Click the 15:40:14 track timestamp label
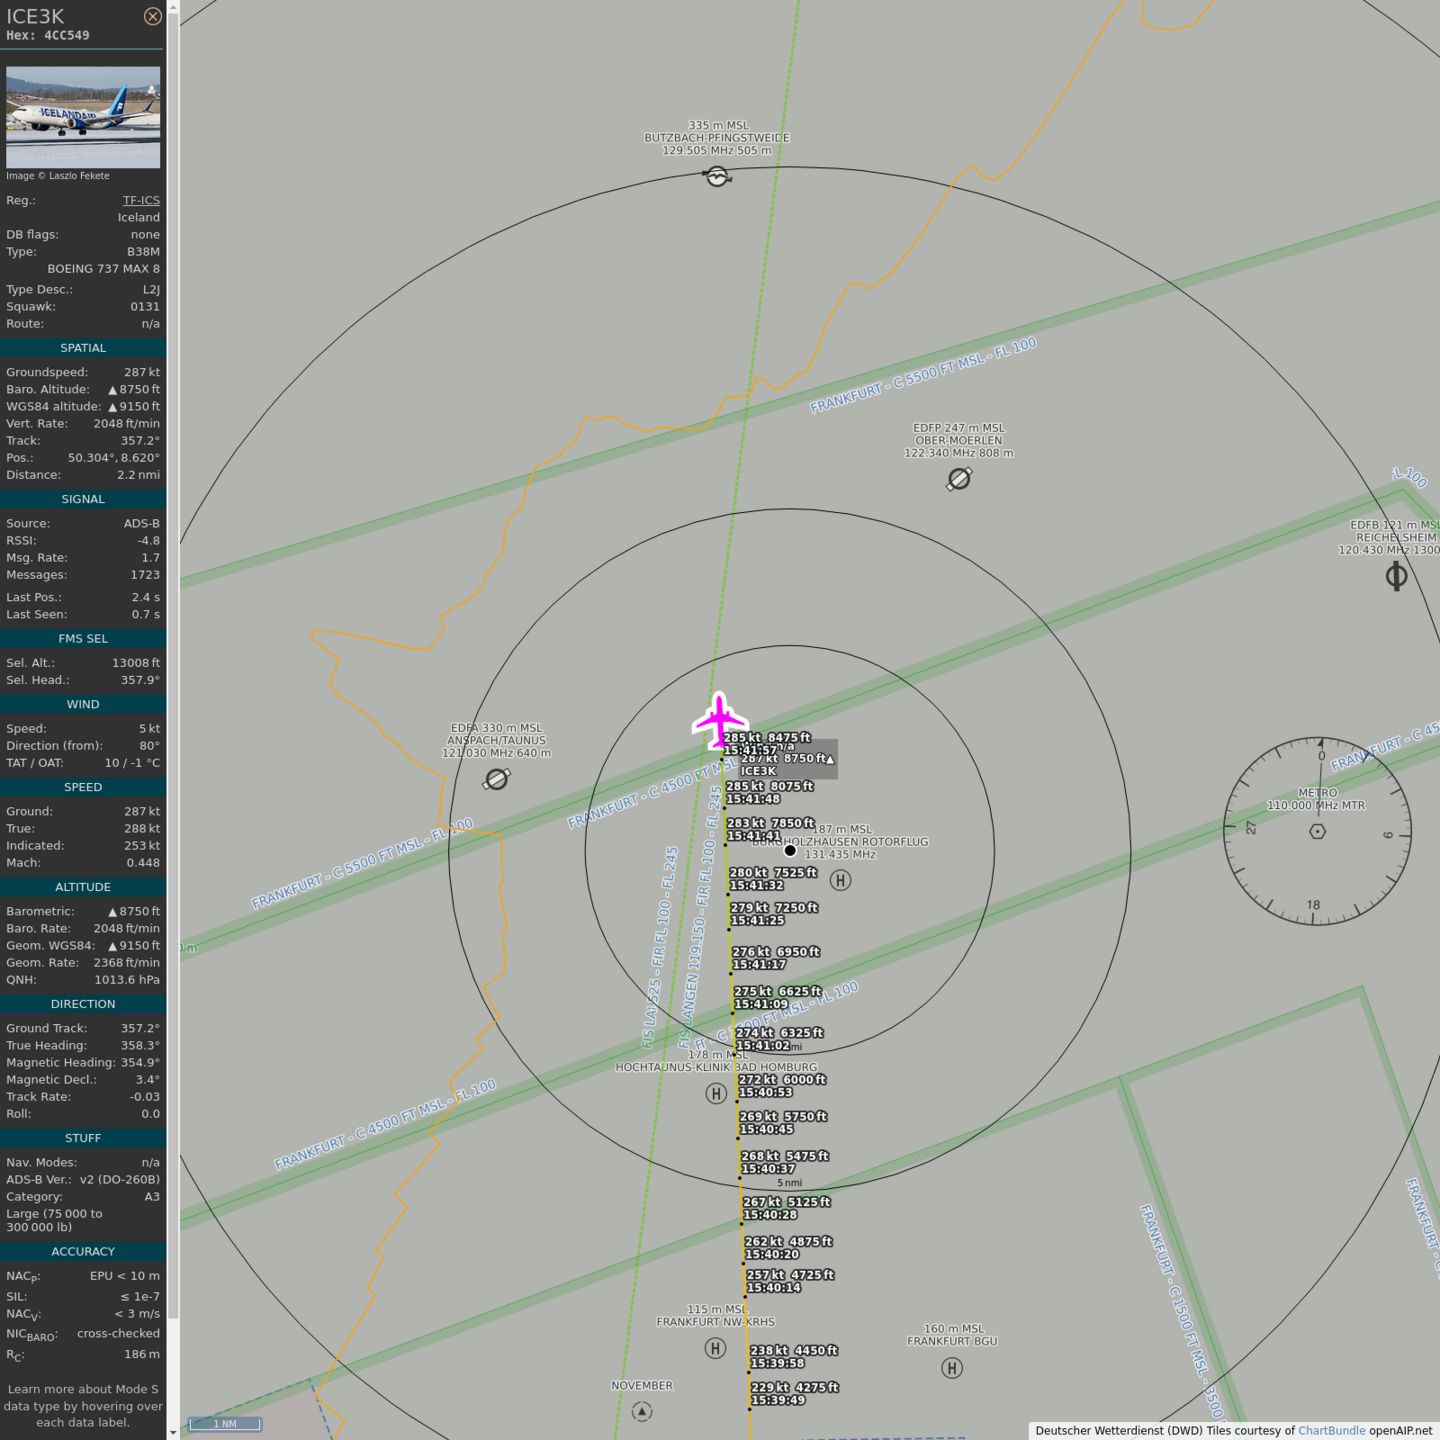 [x=773, y=1288]
